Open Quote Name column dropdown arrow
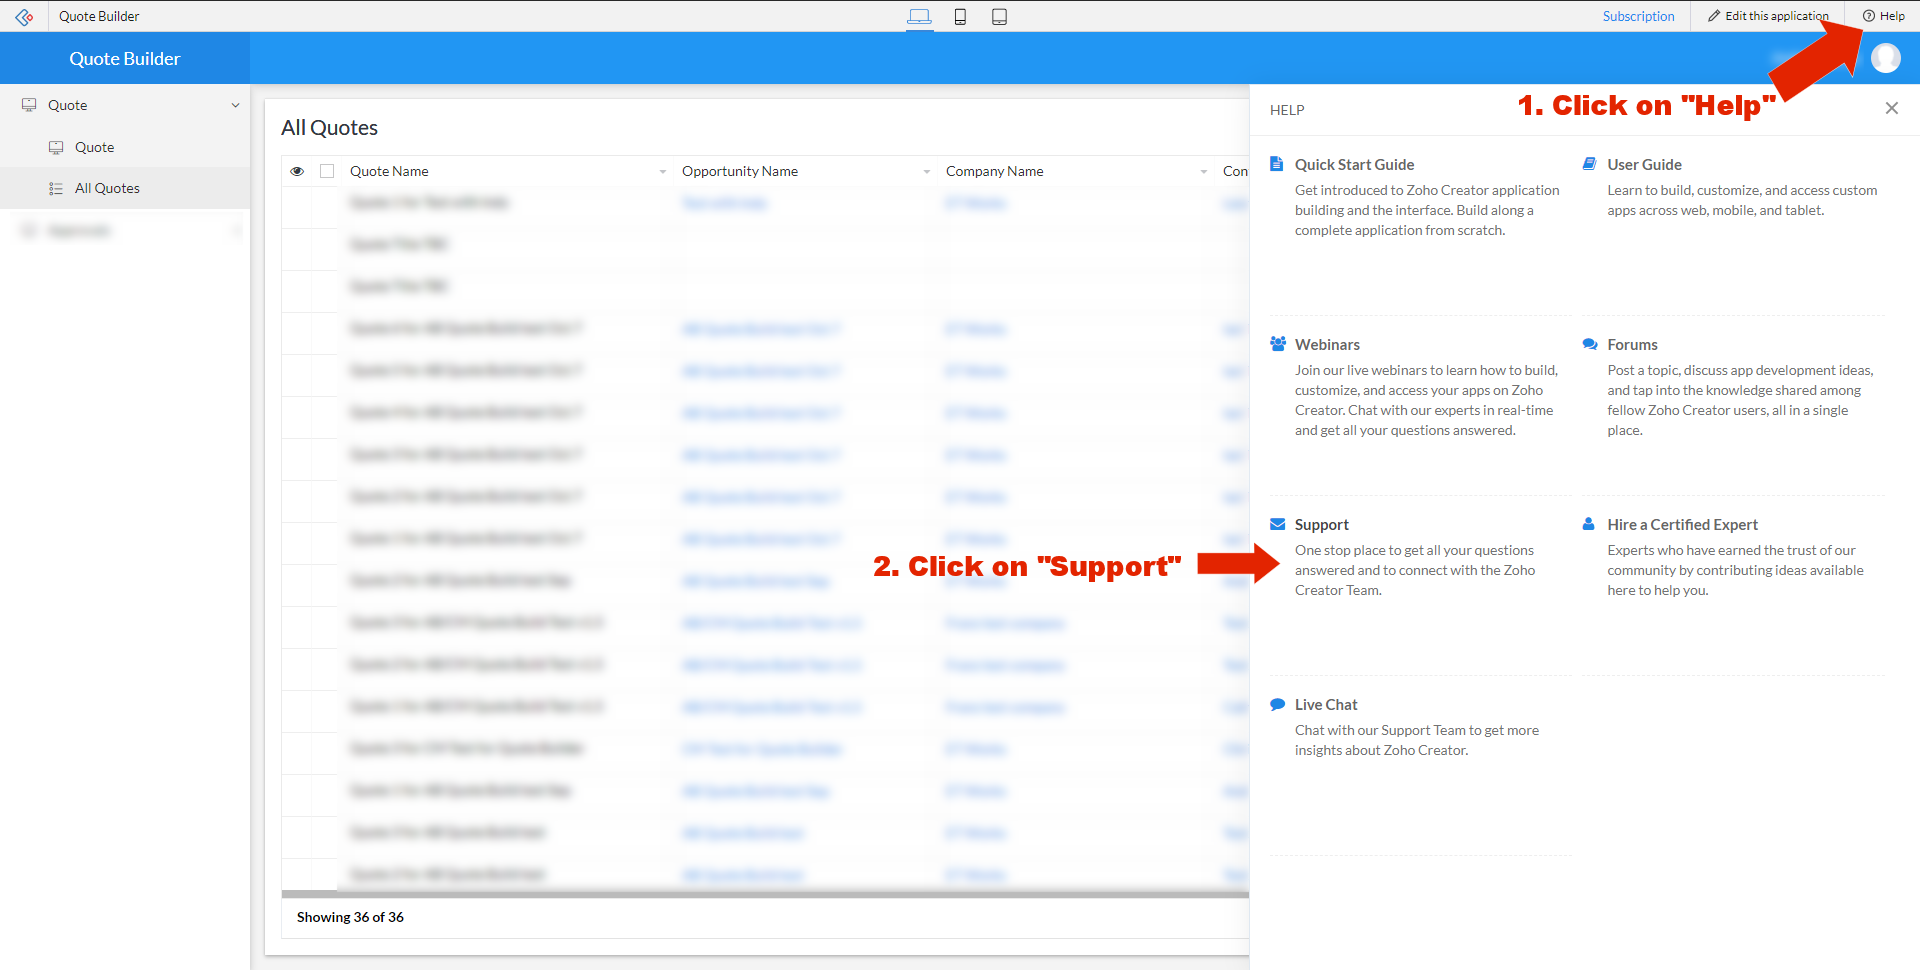The width and height of the screenshot is (1920, 970). (662, 172)
